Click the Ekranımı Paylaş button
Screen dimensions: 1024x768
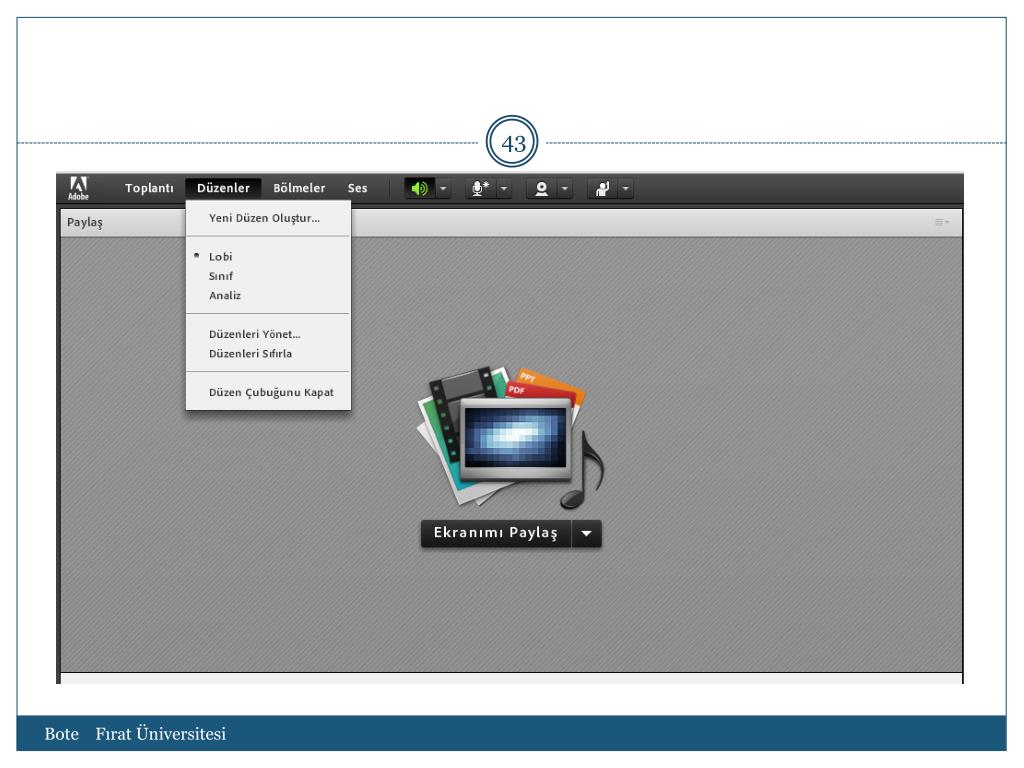coord(496,534)
